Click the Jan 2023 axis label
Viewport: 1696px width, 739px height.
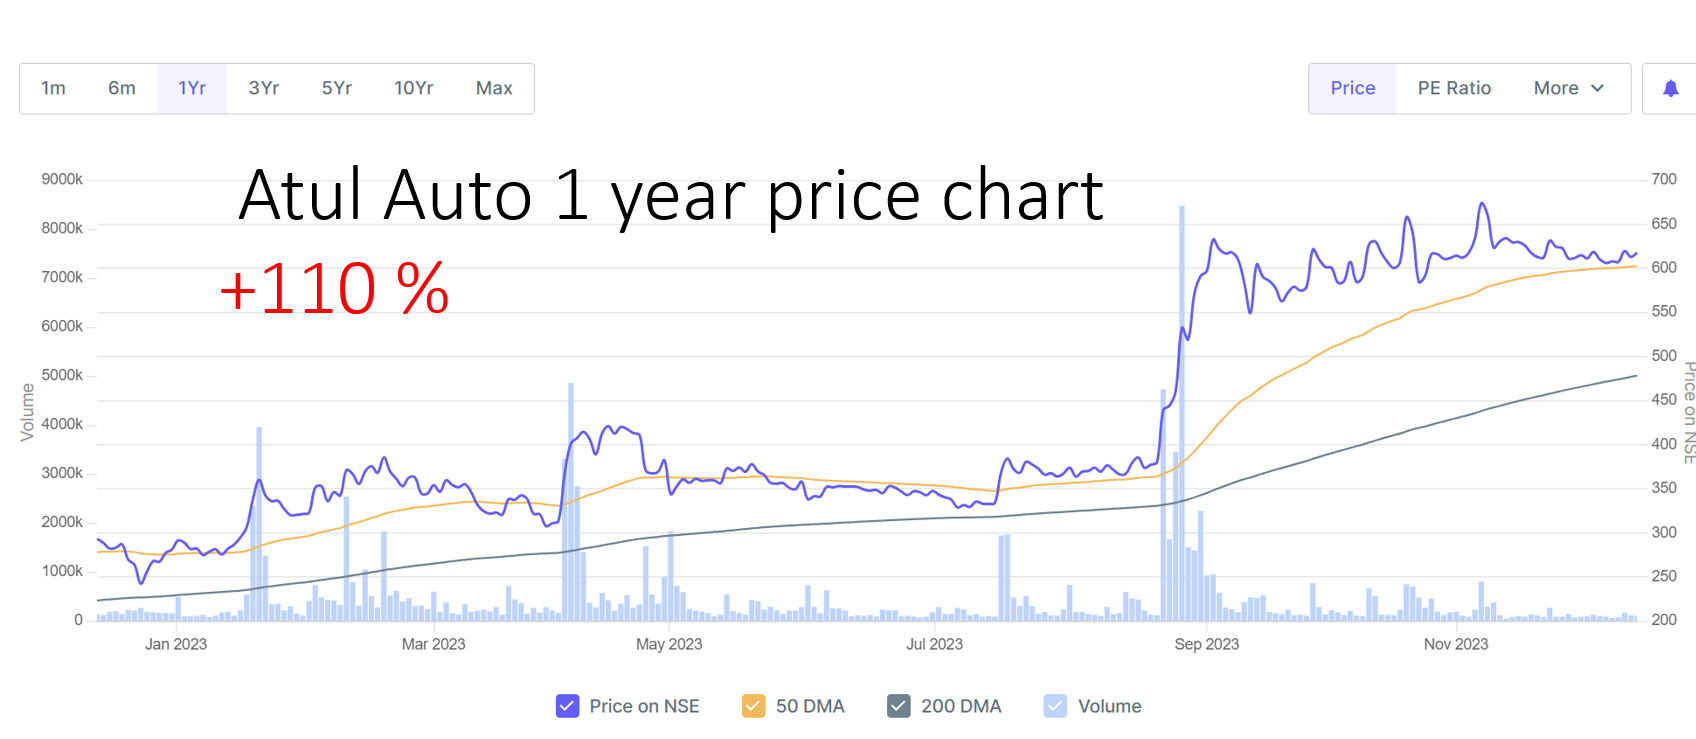(176, 644)
